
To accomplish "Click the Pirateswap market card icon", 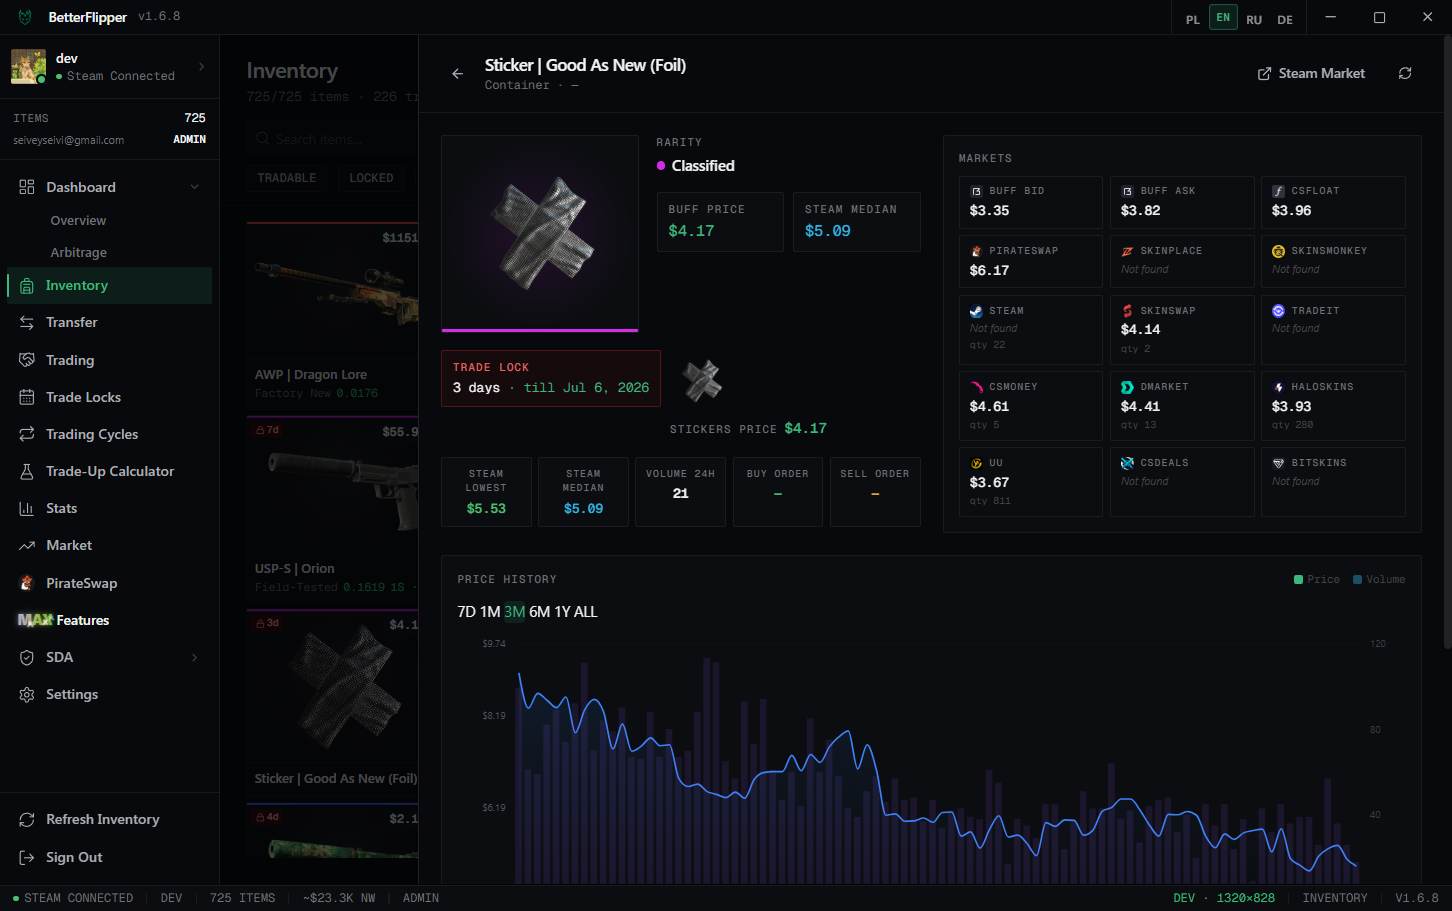I will (976, 251).
